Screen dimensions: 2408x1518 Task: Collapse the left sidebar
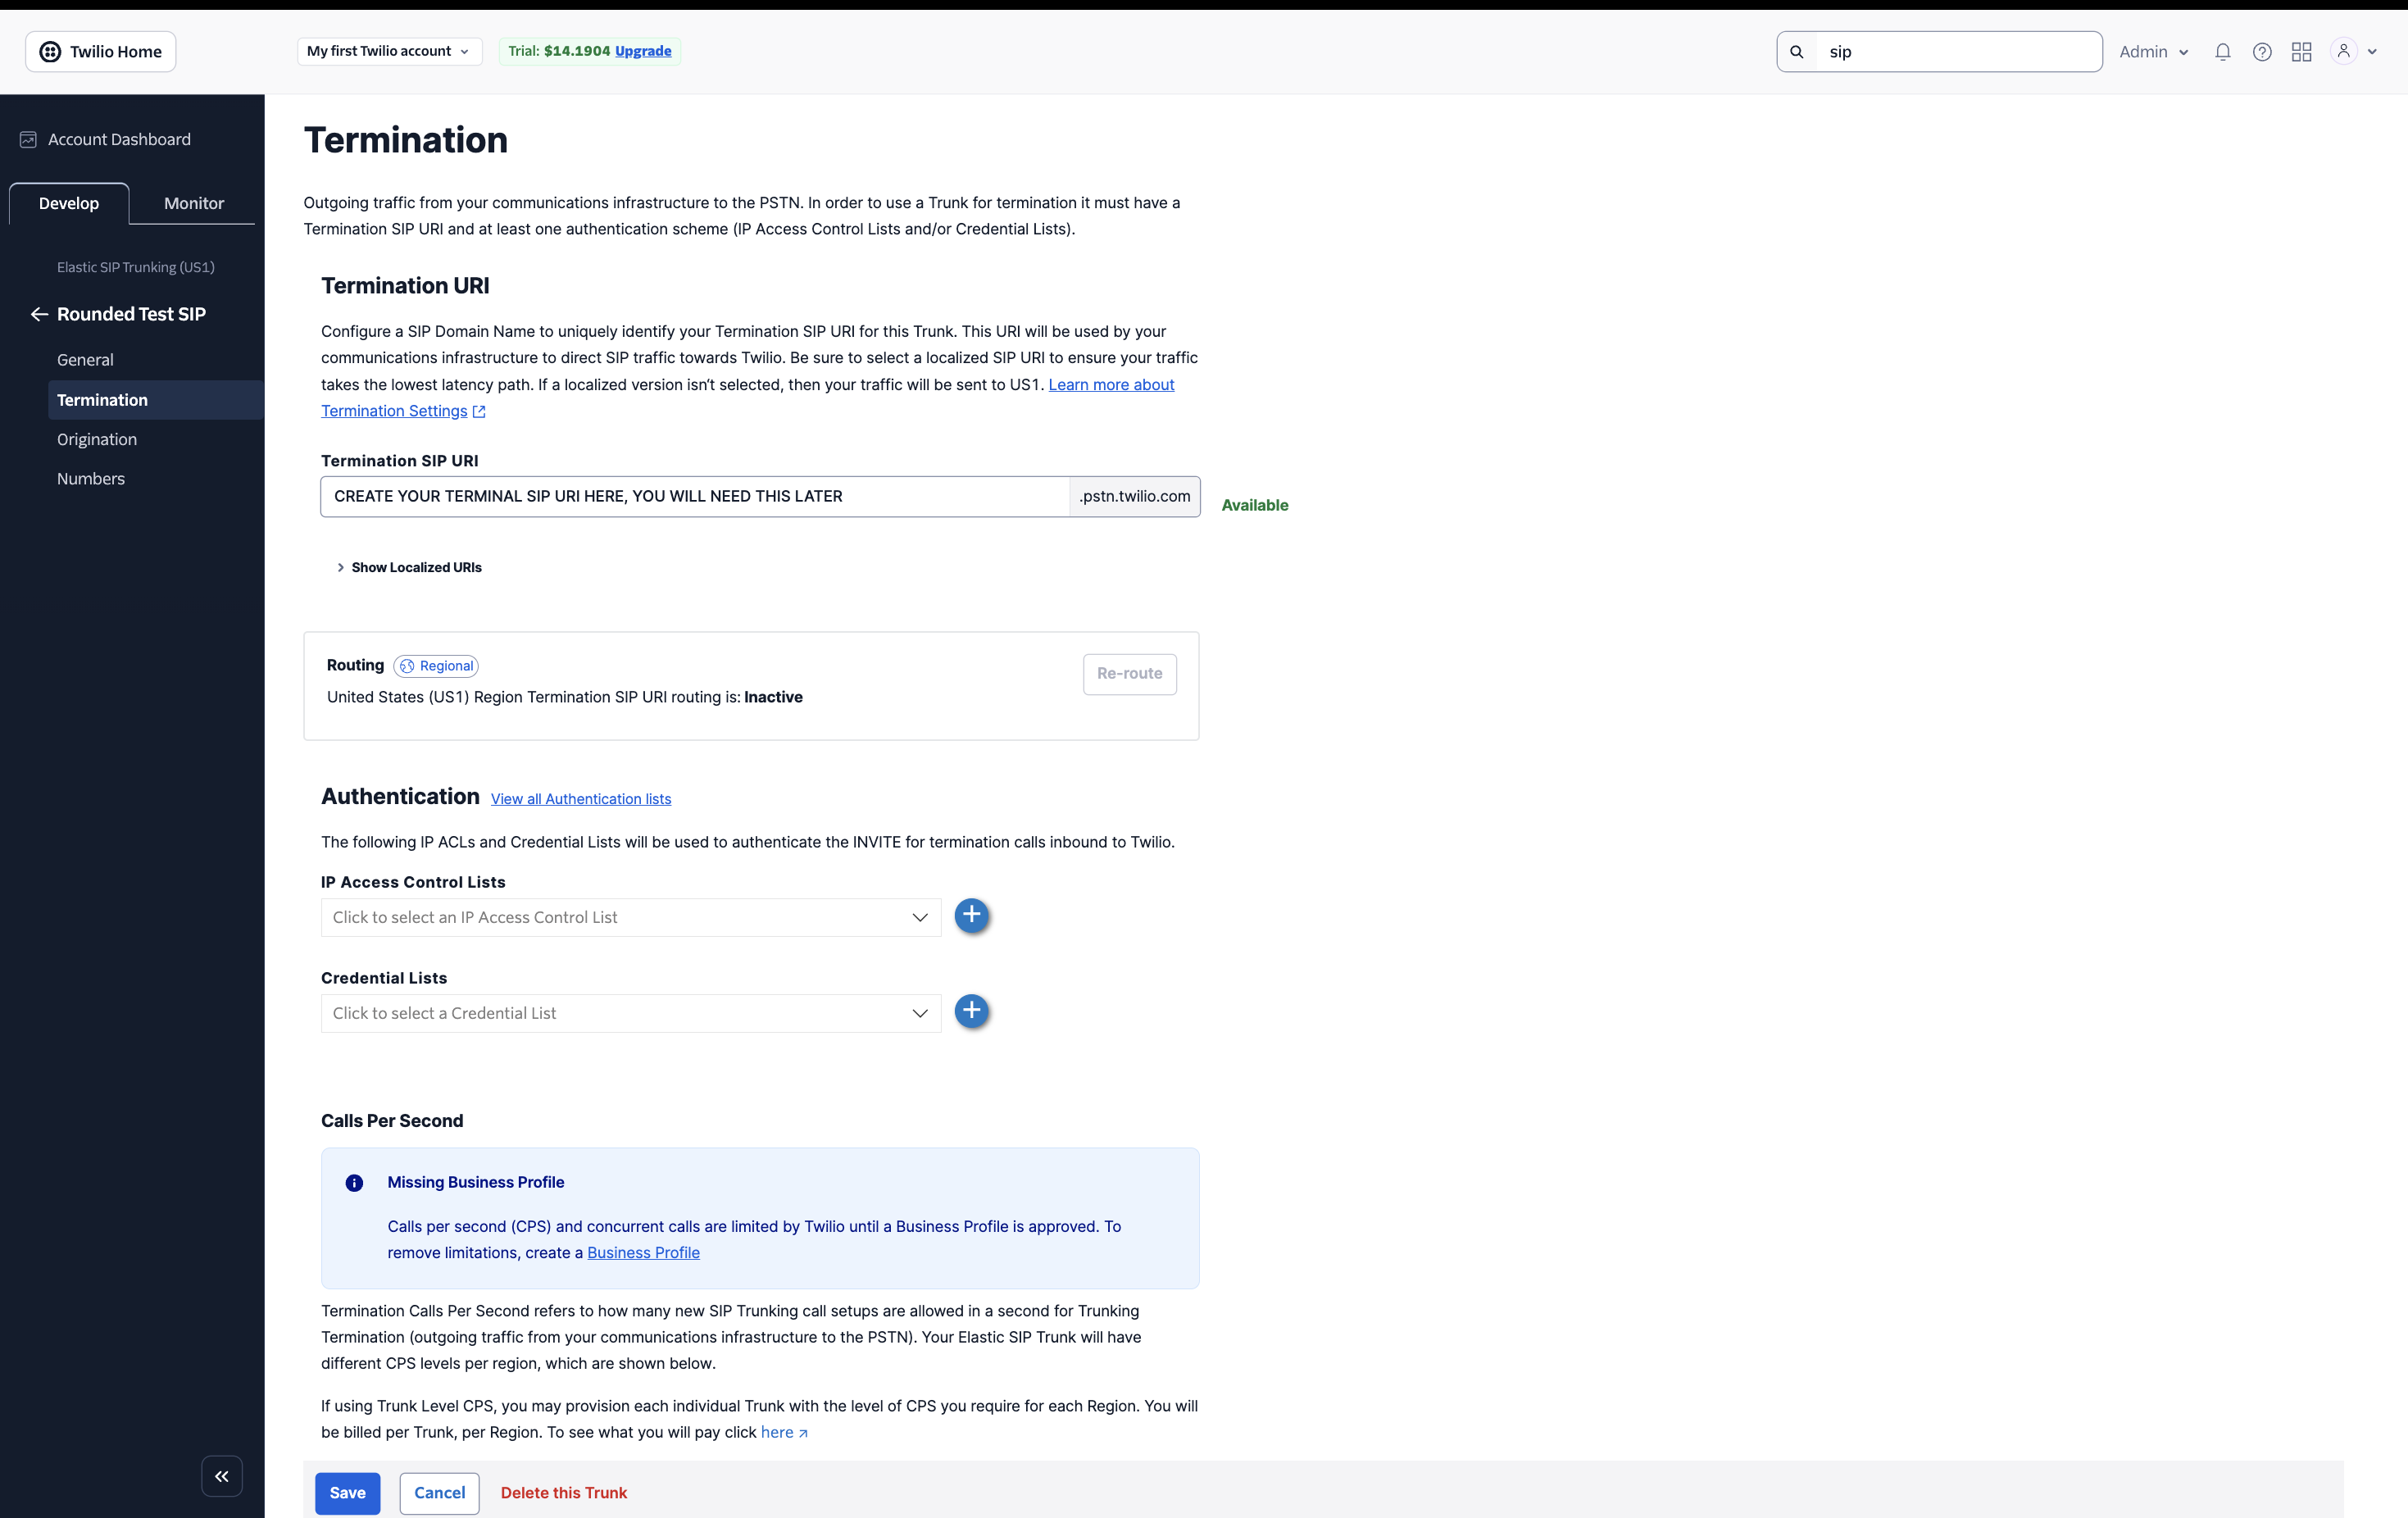[x=221, y=1476]
